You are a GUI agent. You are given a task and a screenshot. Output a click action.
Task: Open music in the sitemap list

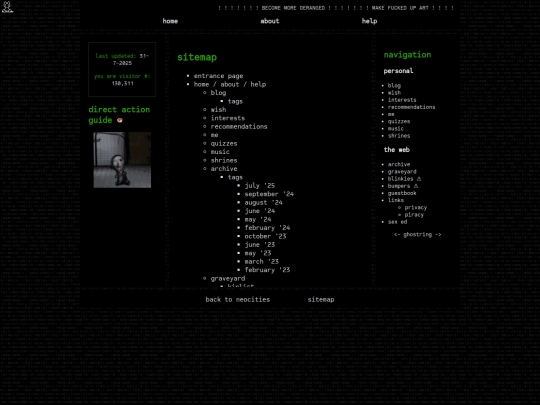click(x=220, y=152)
